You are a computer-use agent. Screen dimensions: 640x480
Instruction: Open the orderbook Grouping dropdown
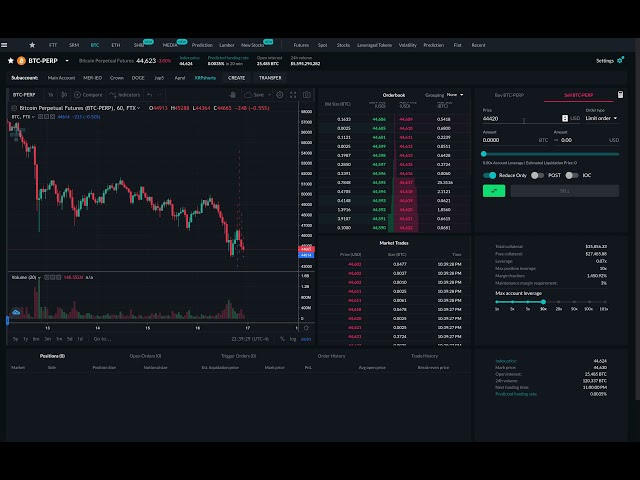[455, 95]
